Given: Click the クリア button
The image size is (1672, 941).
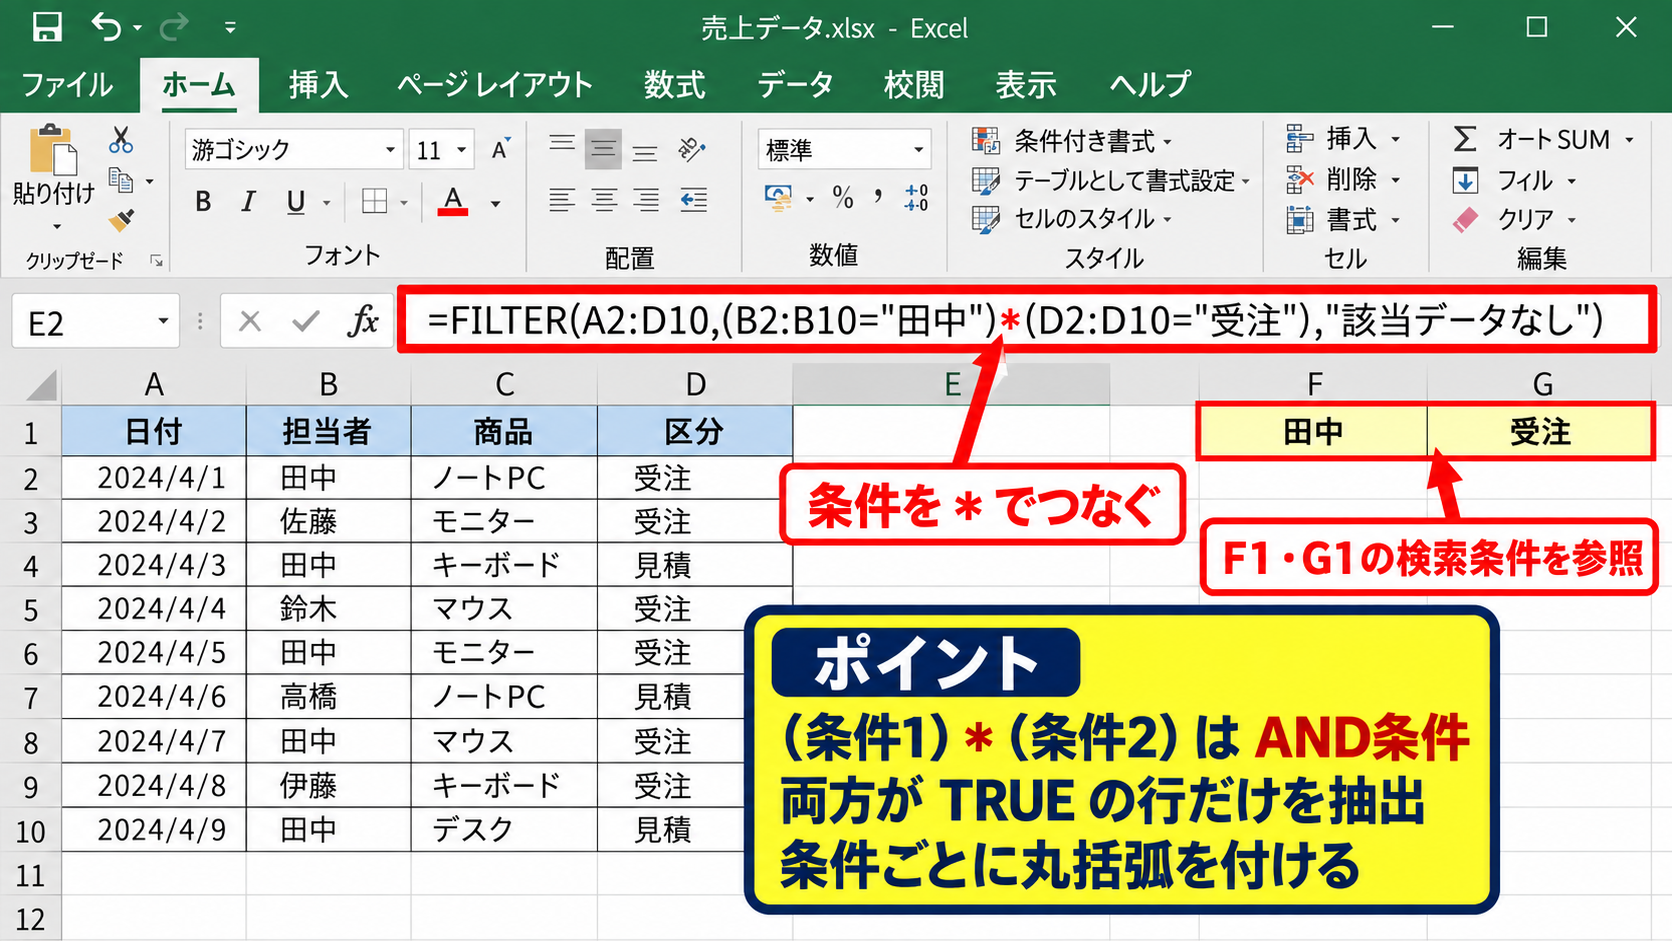Looking at the screenshot, I should click(1514, 219).
